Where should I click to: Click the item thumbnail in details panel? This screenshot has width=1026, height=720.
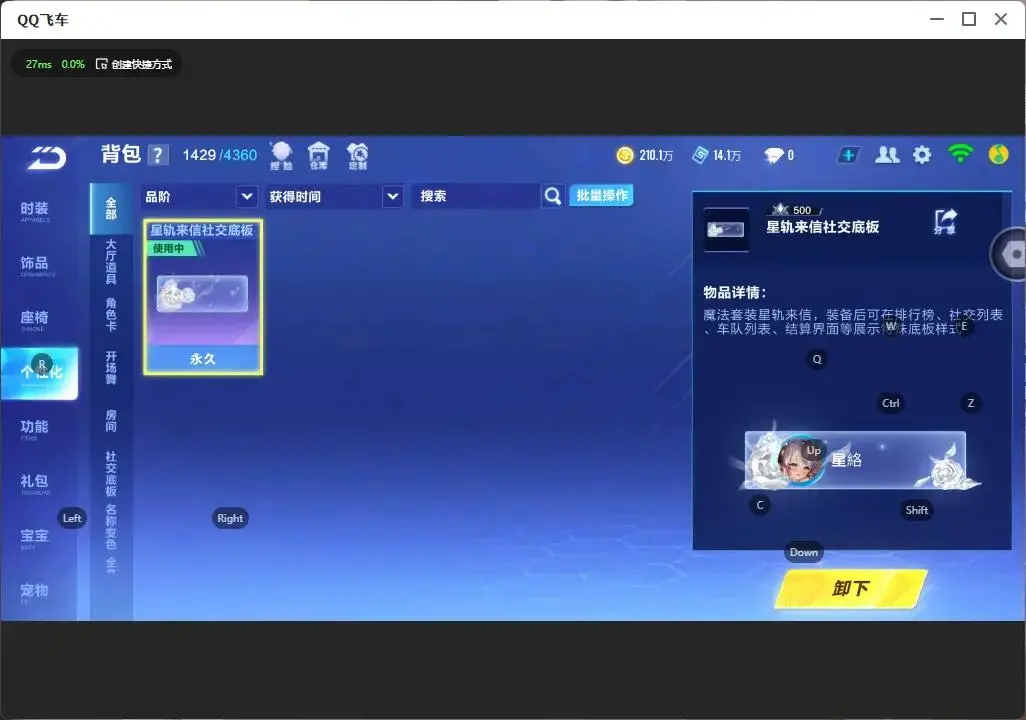[x=726, y=229]
